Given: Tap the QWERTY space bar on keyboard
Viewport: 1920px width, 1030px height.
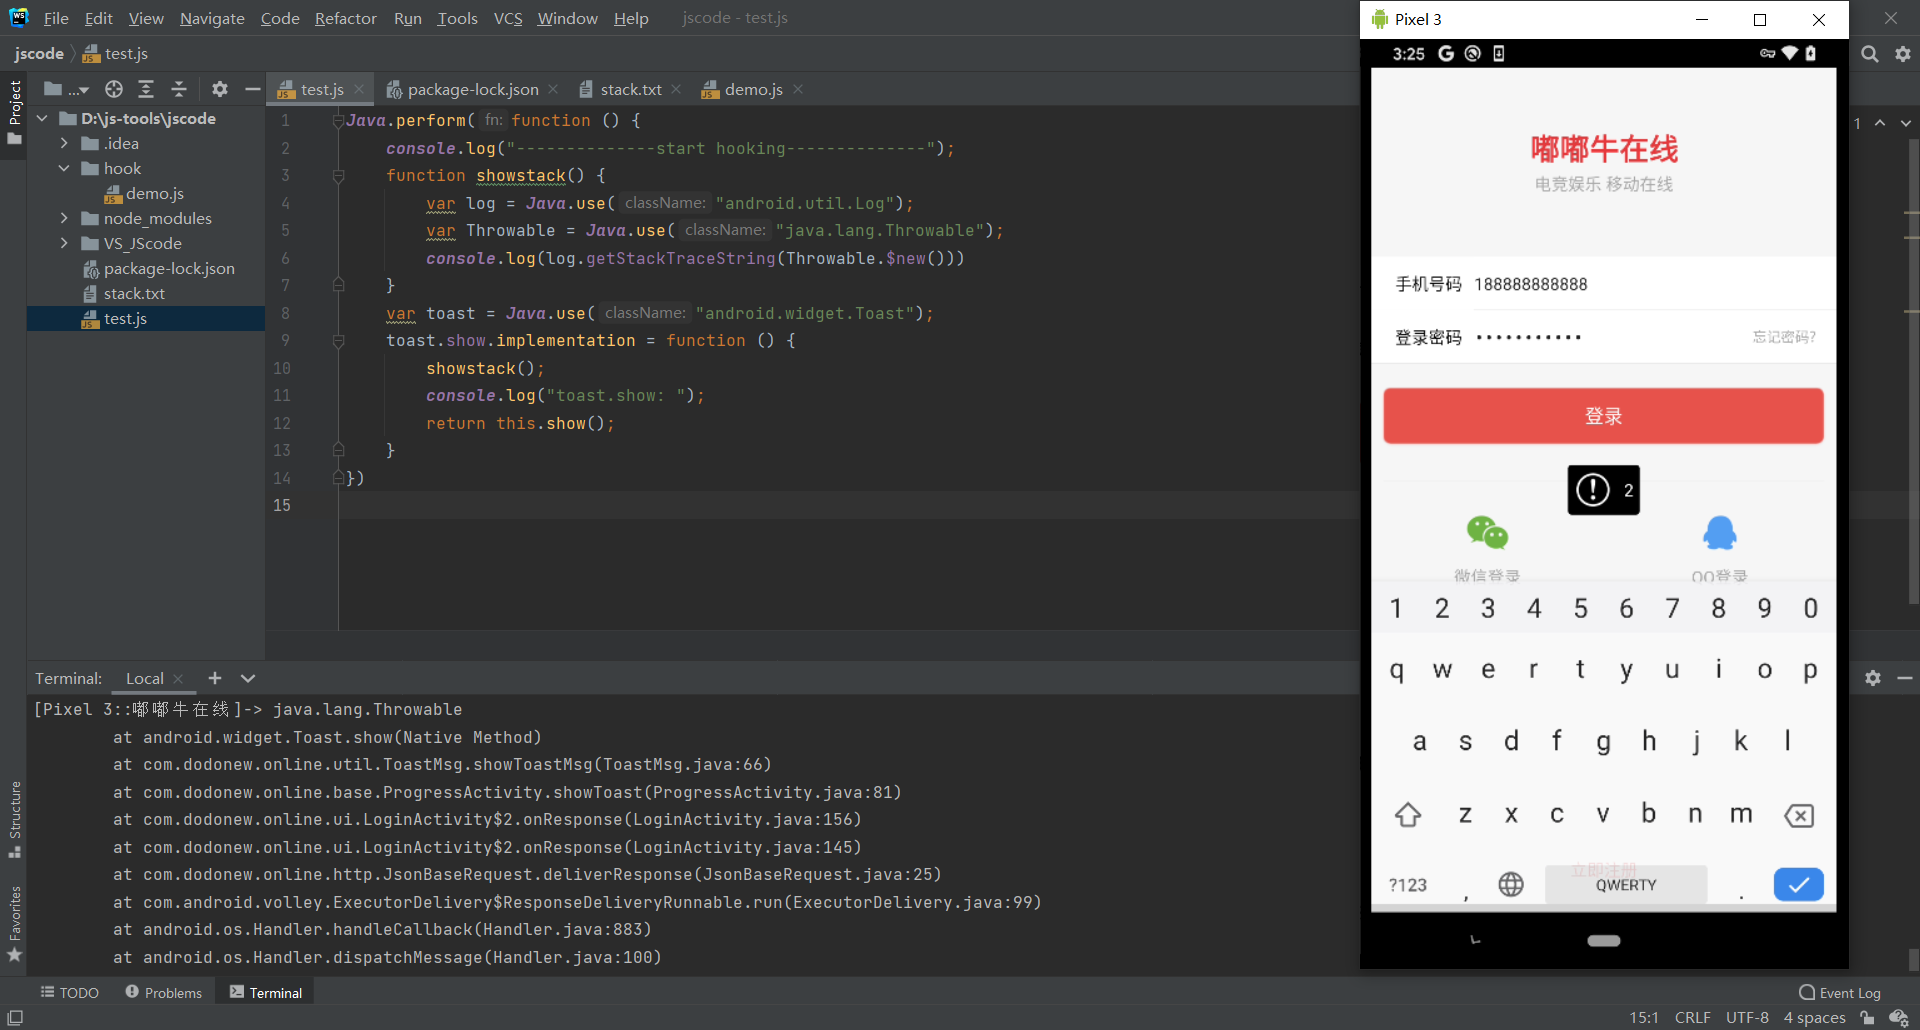Looking at the screenshot, I should (x=1626, y=884).
